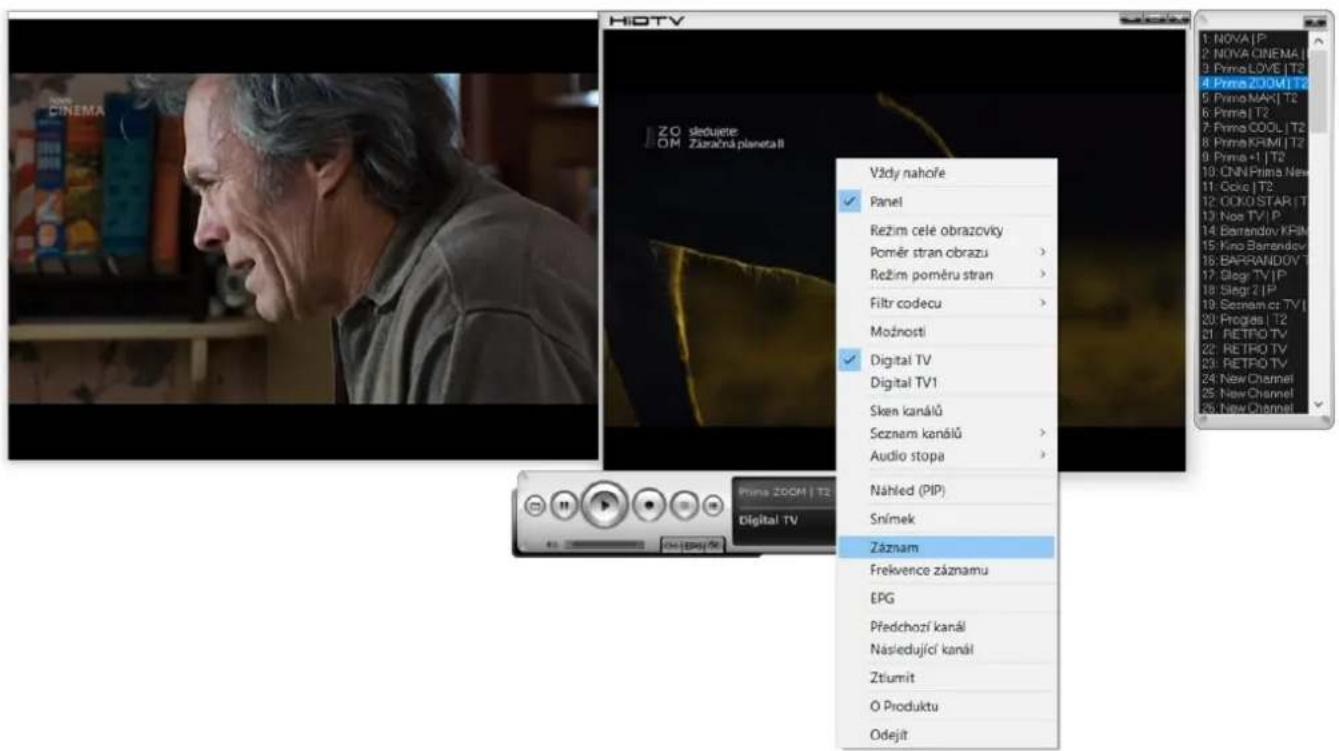The height and width of the screenshot is (751, 1339).
Task: Select channel '2: NOVA CINEMA'
Action: click(x=1255, y=52)
